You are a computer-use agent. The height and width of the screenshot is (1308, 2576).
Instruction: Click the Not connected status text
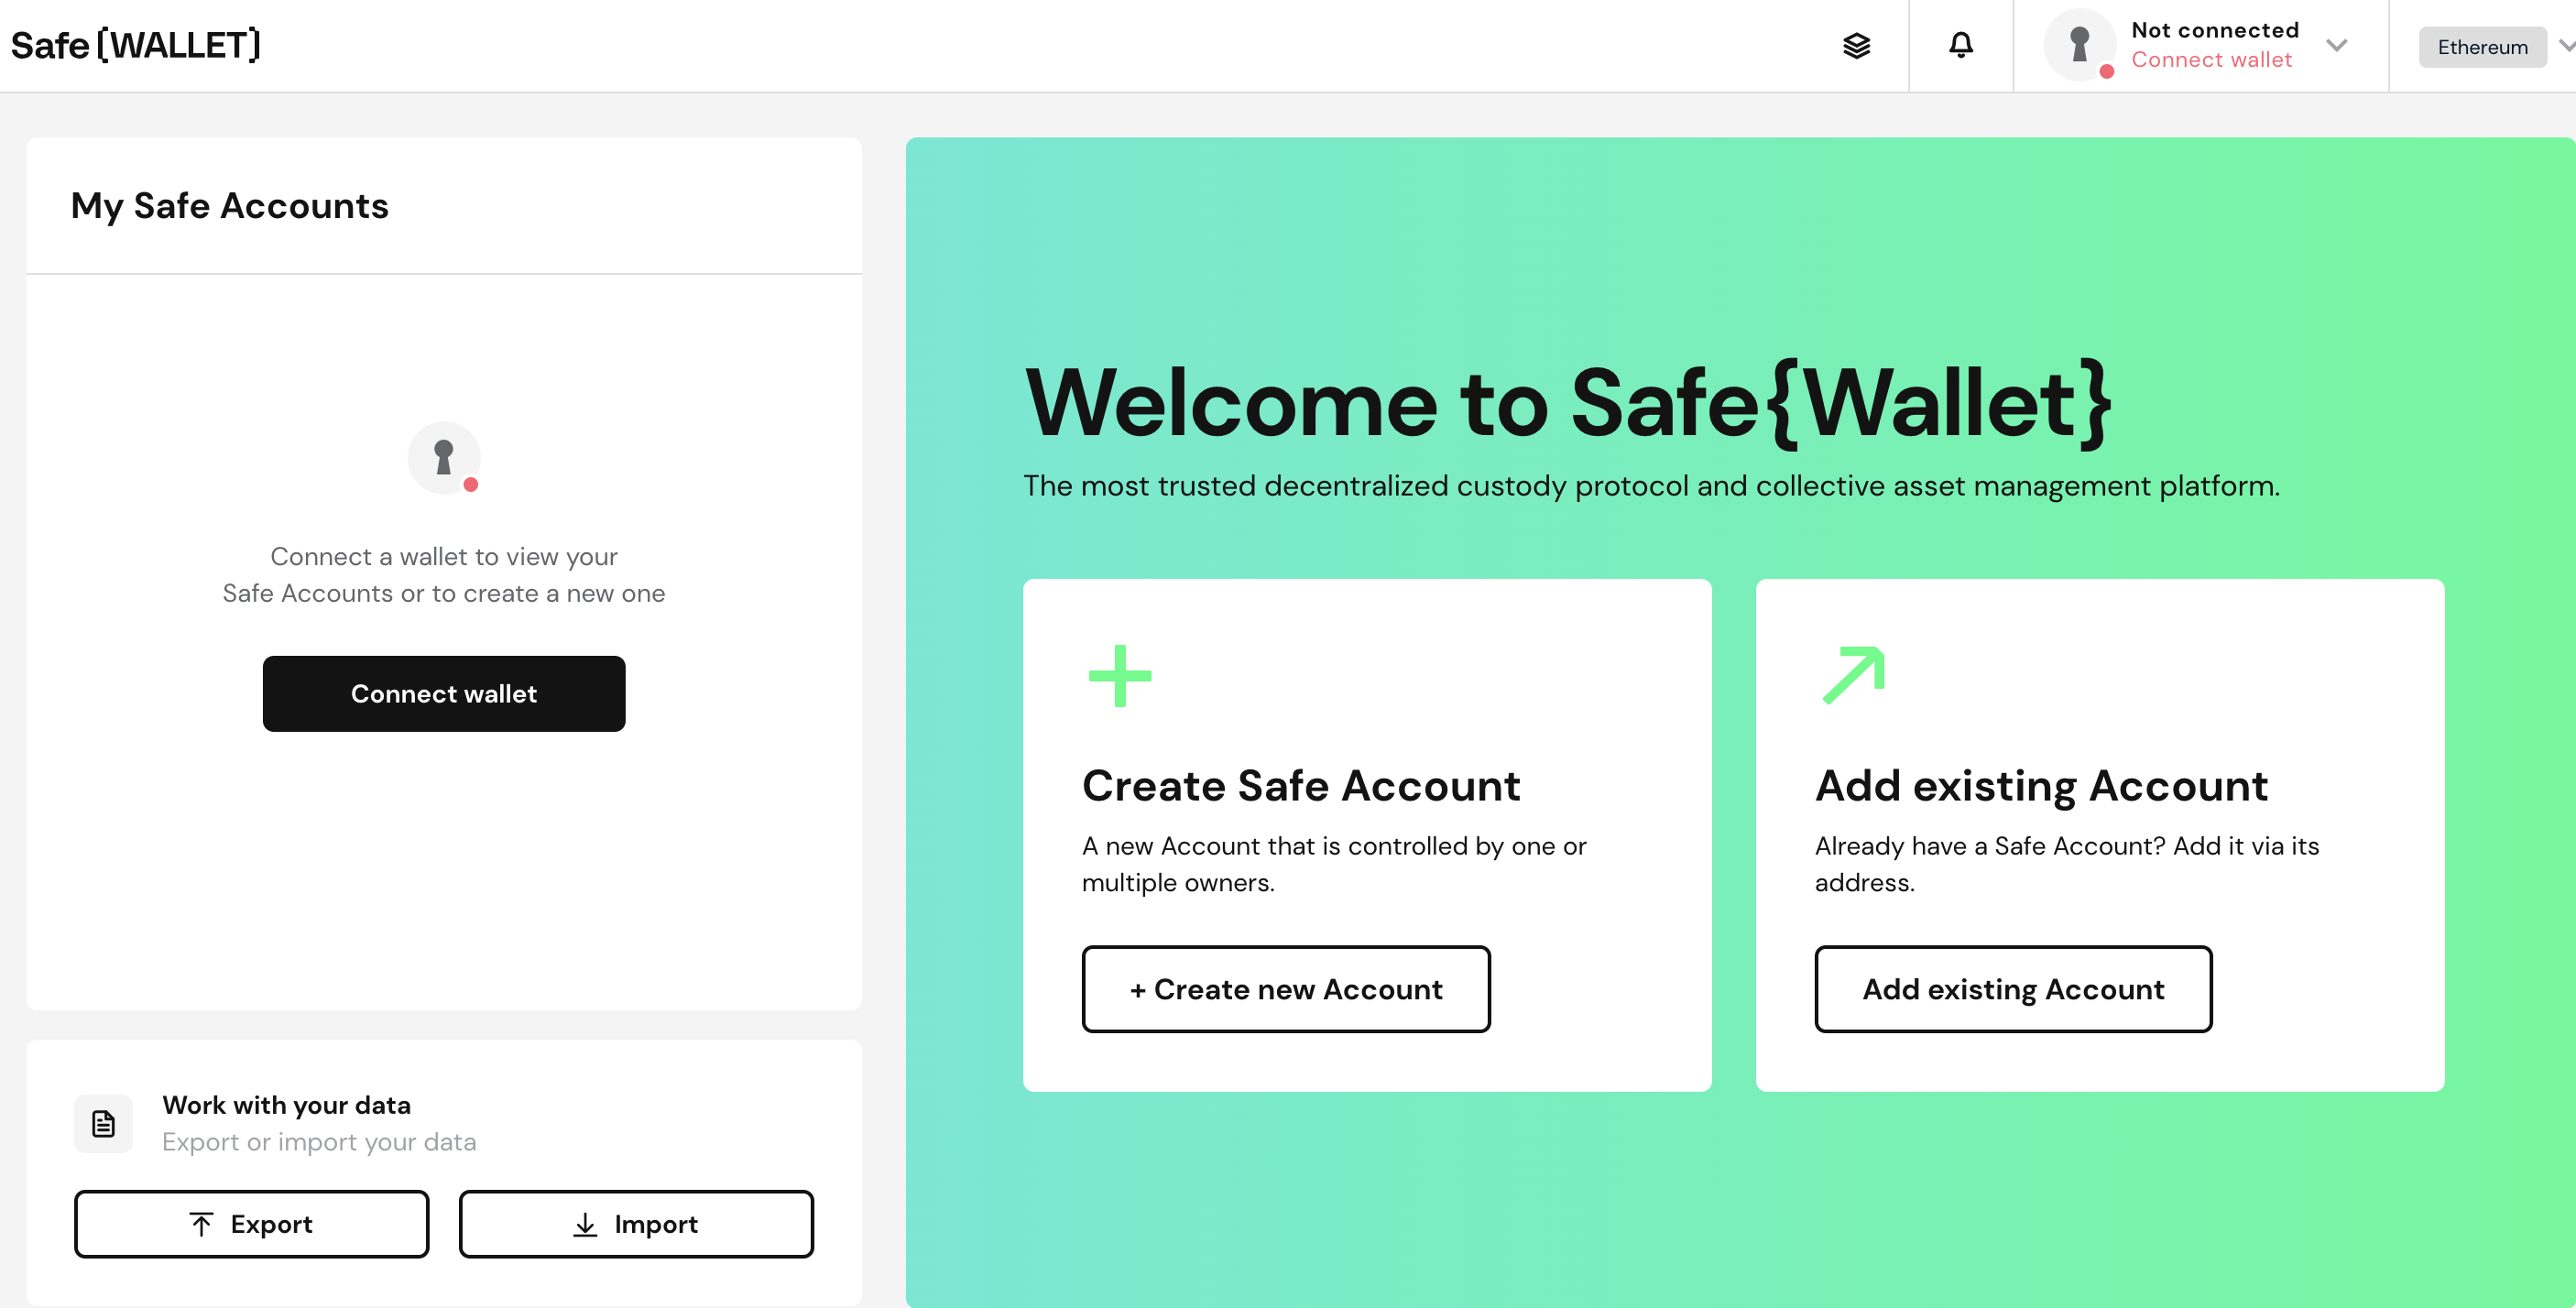2214,30
